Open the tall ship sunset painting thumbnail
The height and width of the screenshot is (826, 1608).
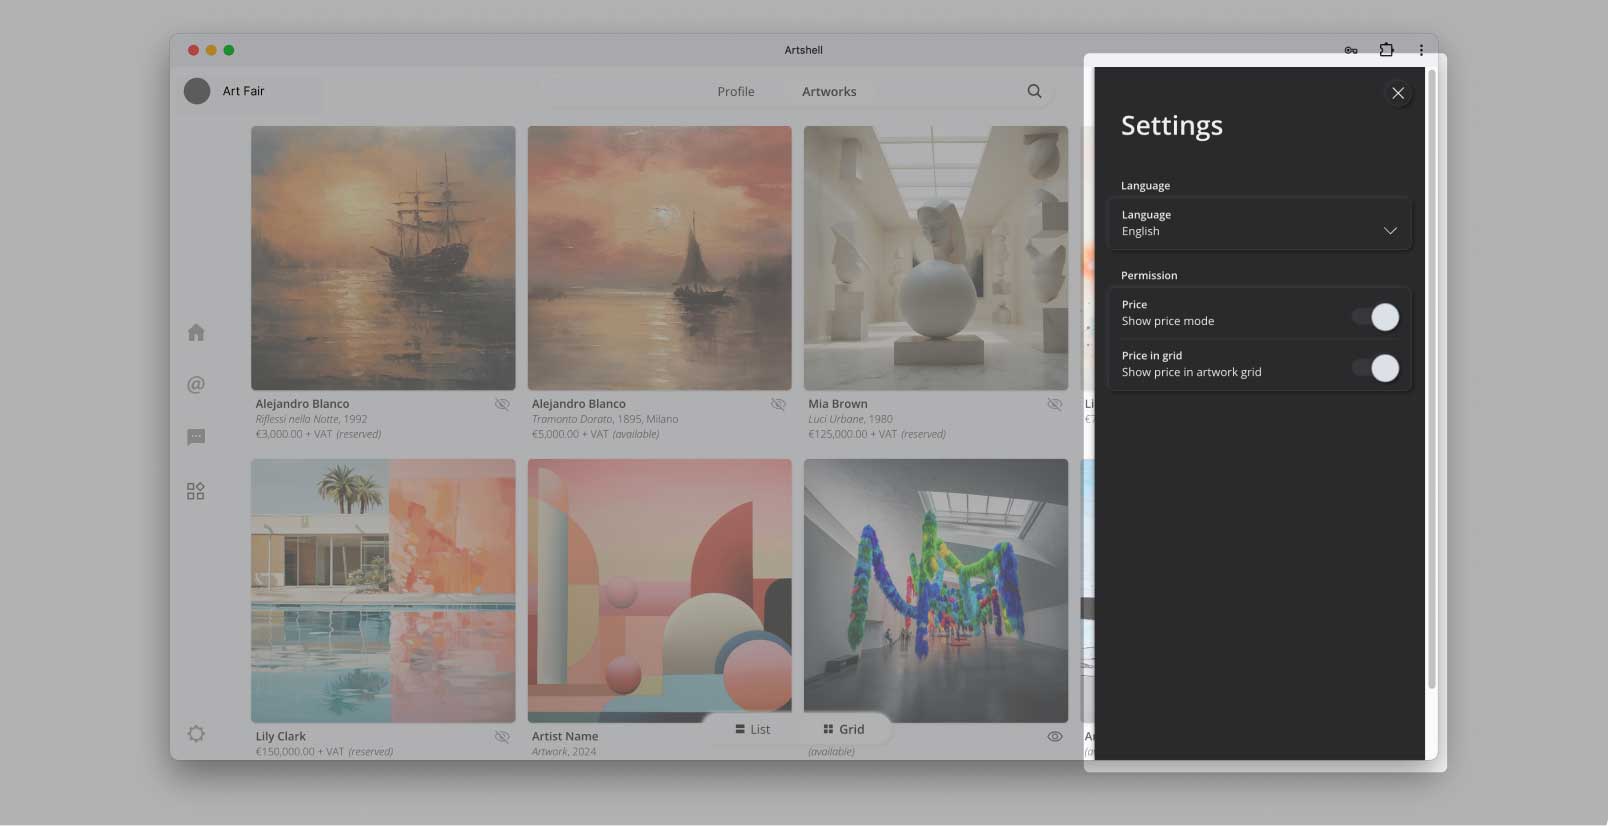click(x=383, y=258)
